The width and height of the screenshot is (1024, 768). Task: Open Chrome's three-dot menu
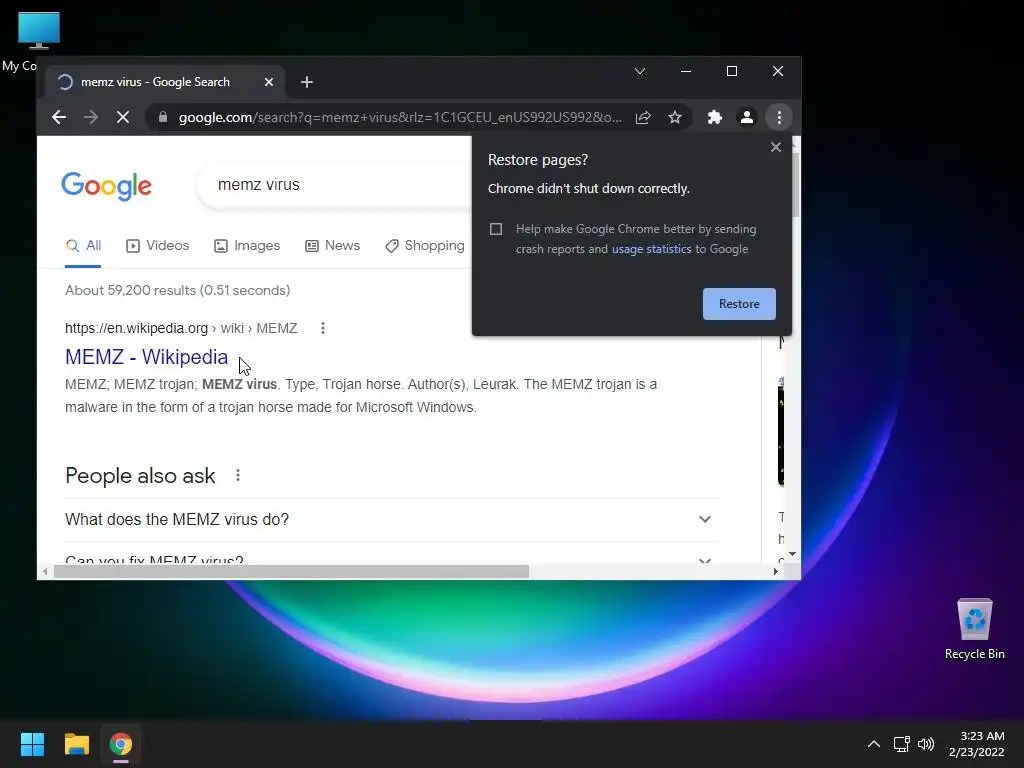(x=779, y=118)
